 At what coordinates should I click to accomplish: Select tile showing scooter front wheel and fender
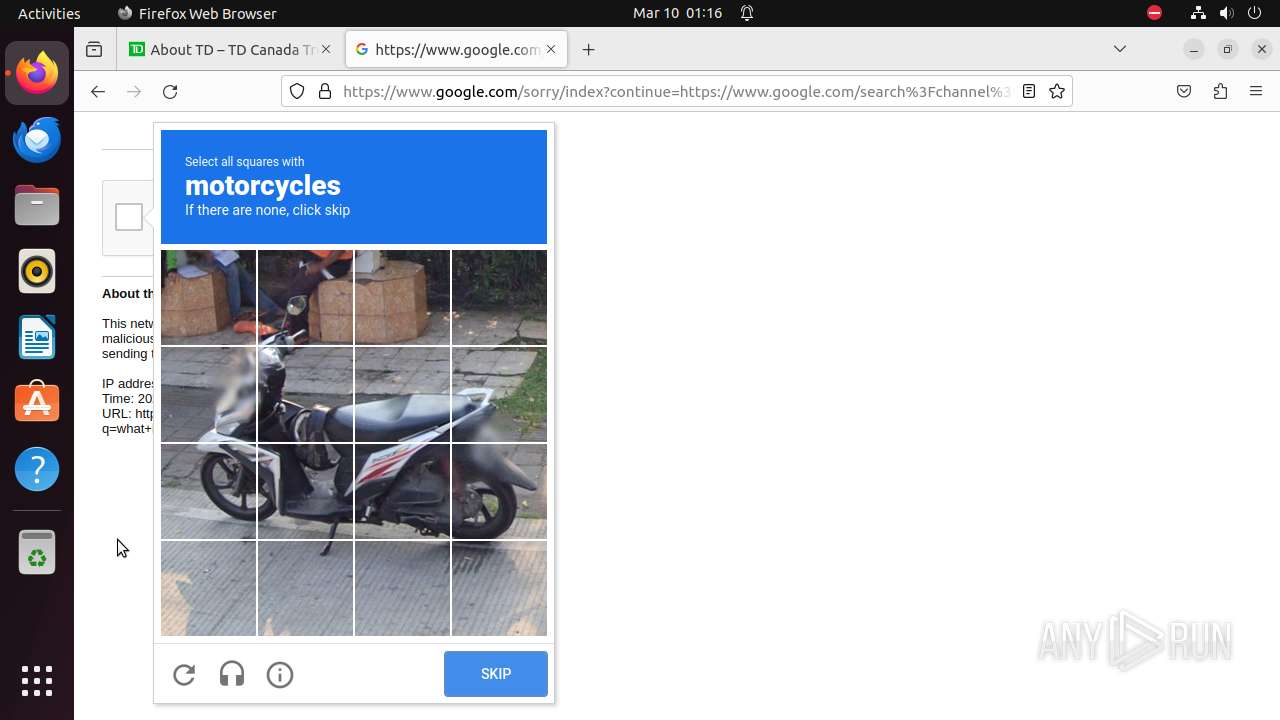[x=209, y=492]
